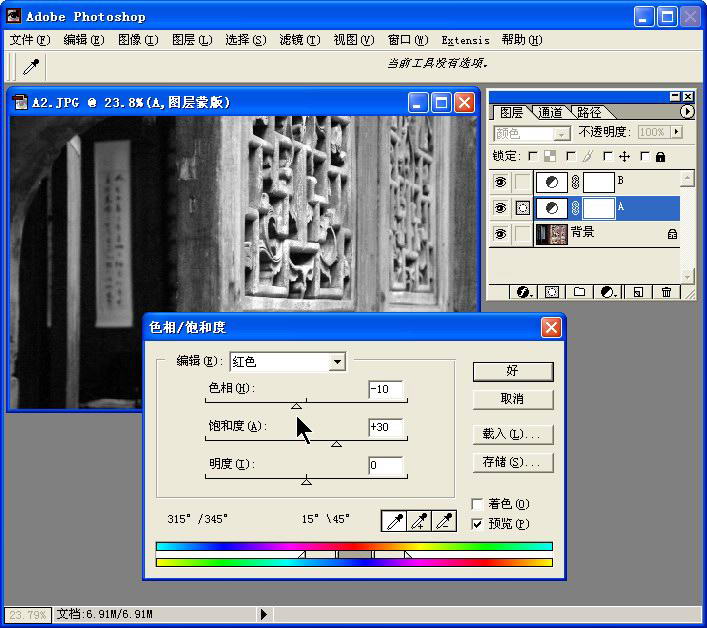The width and height of the screenshot is (707, 628).
Task: Click the 存储 (Save) button
Action: point(512,462)
